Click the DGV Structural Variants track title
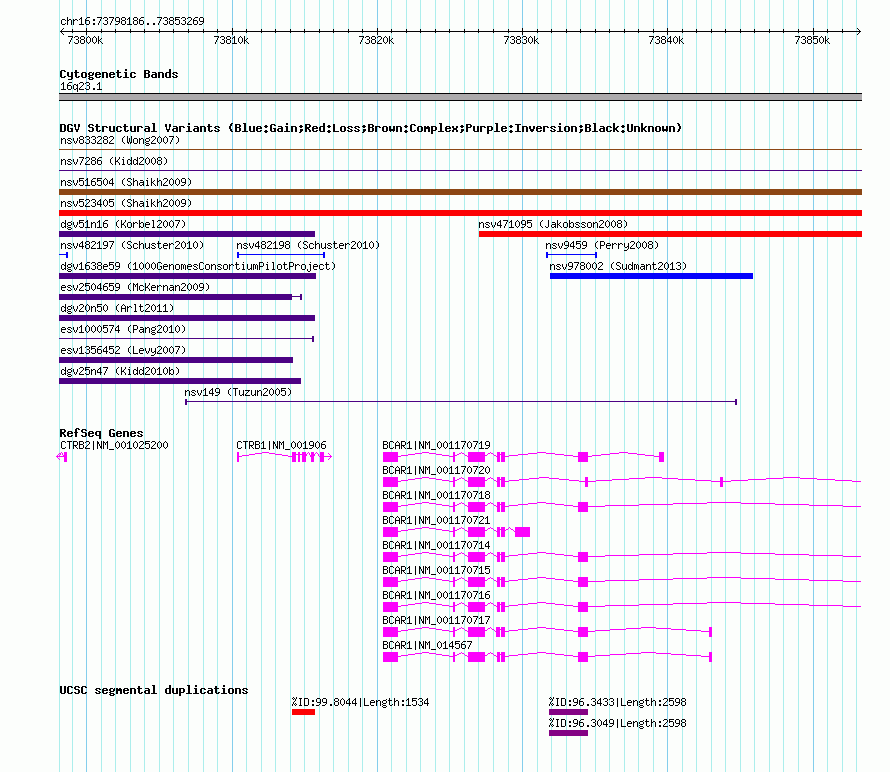The width and height of the screenshot is (890, 772). coord(370,128)
